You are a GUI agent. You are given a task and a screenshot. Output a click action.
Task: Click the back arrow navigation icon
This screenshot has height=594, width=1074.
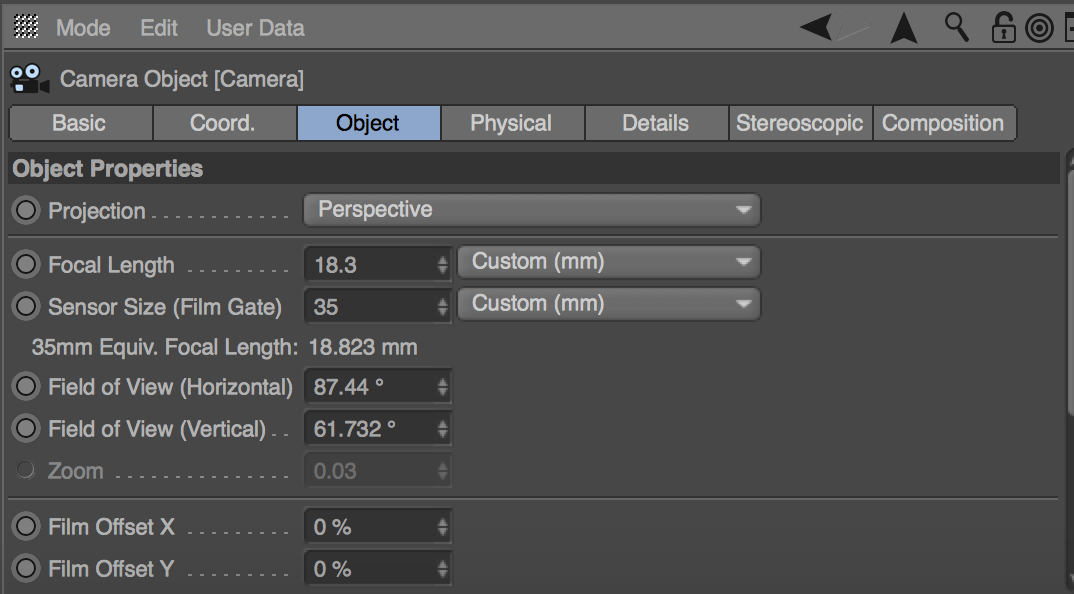point(817,28)
